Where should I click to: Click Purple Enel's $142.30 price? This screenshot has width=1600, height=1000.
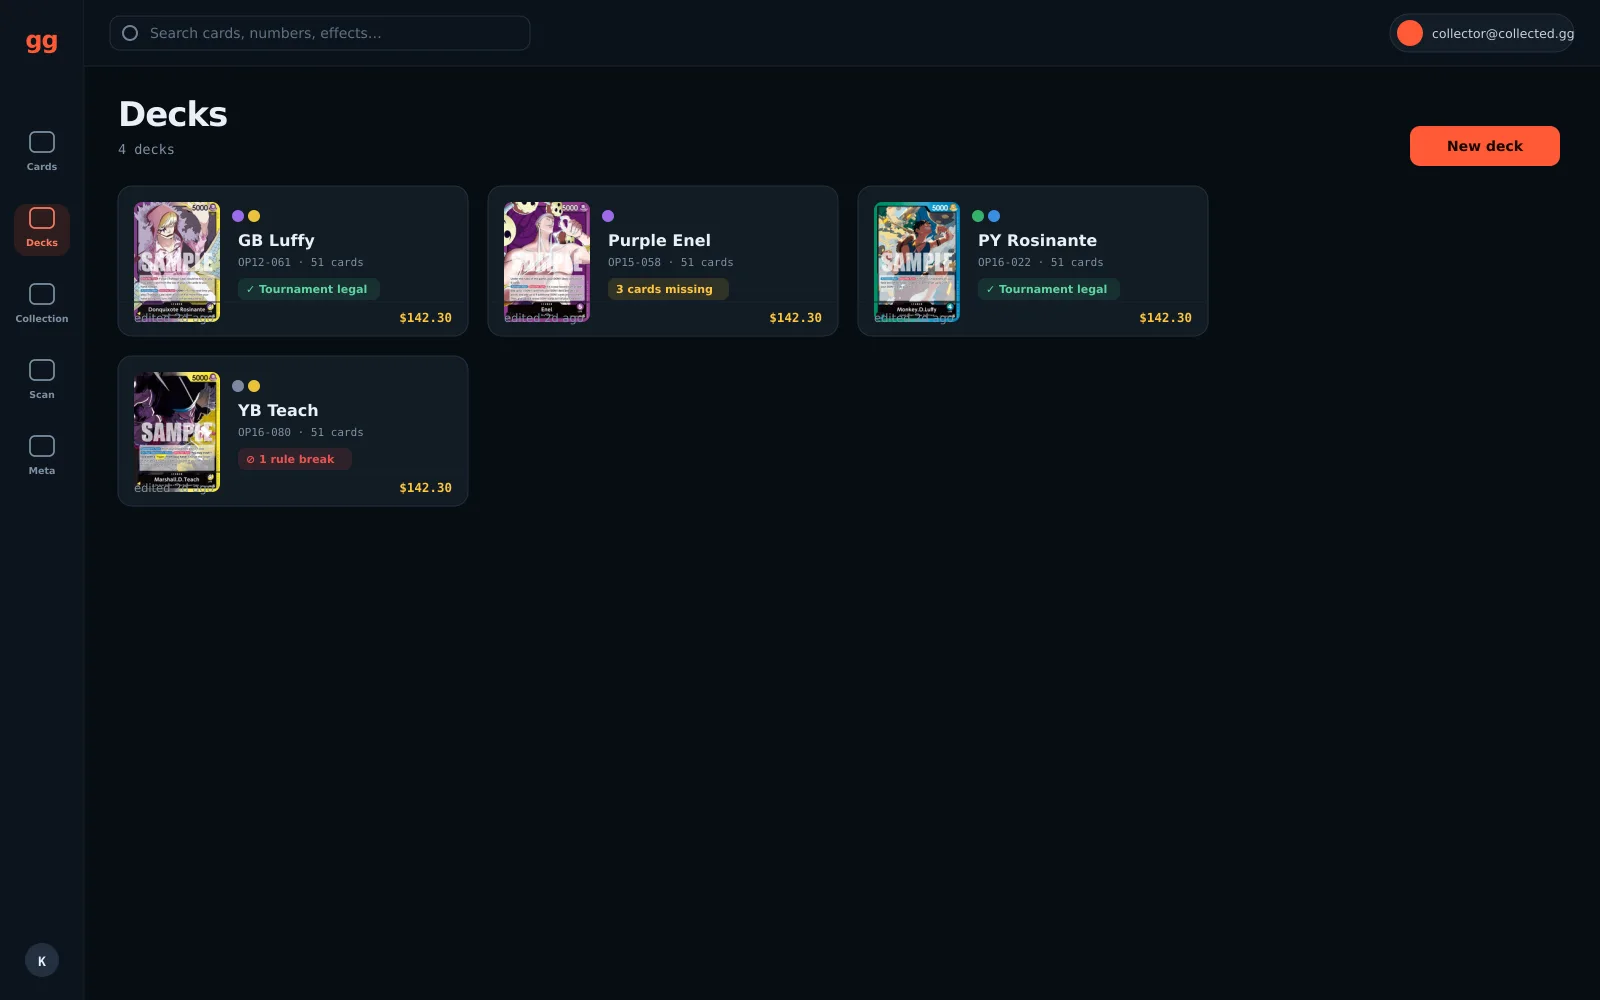point(796,318)
